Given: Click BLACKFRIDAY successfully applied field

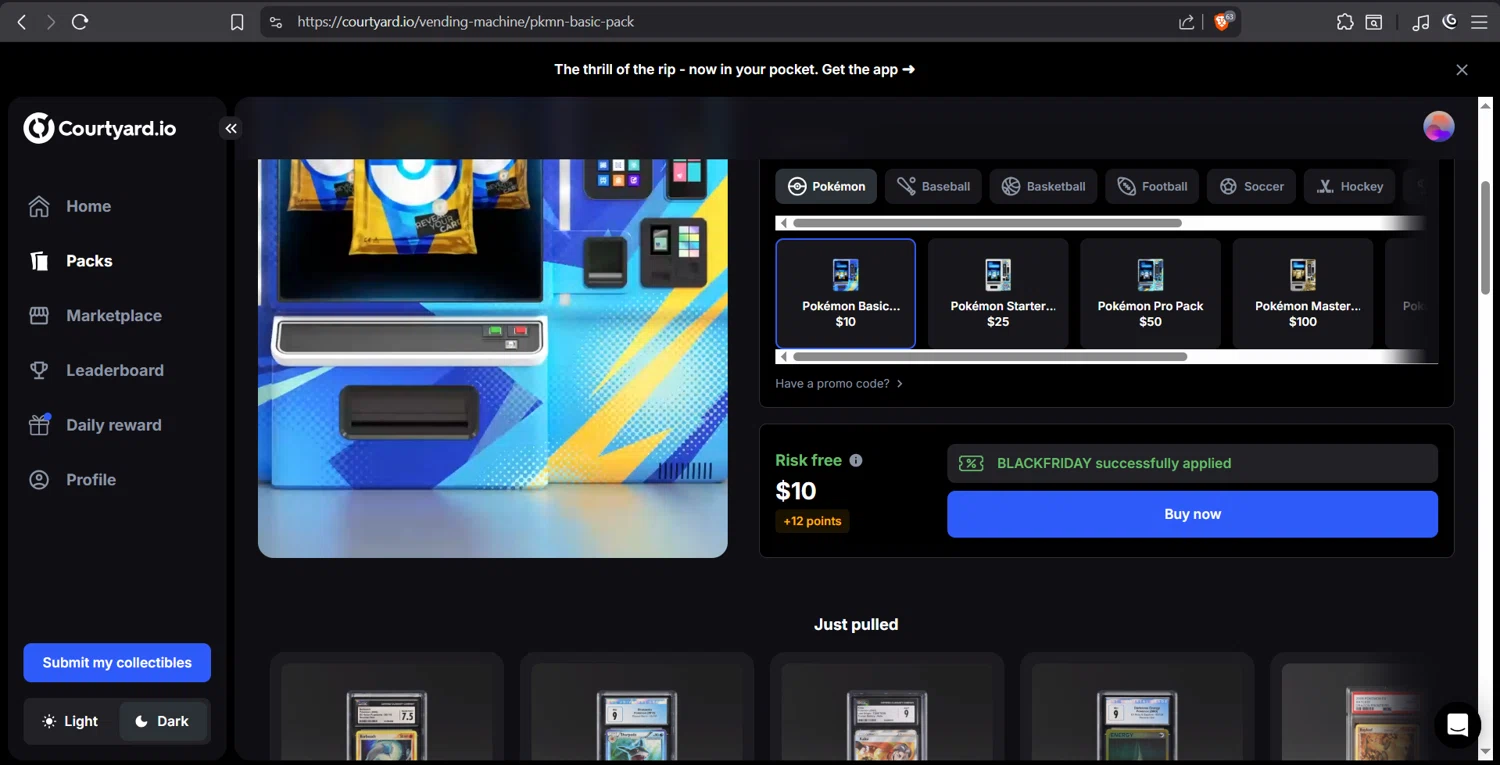Looking at the screenshot, I should pos(1192,464).
